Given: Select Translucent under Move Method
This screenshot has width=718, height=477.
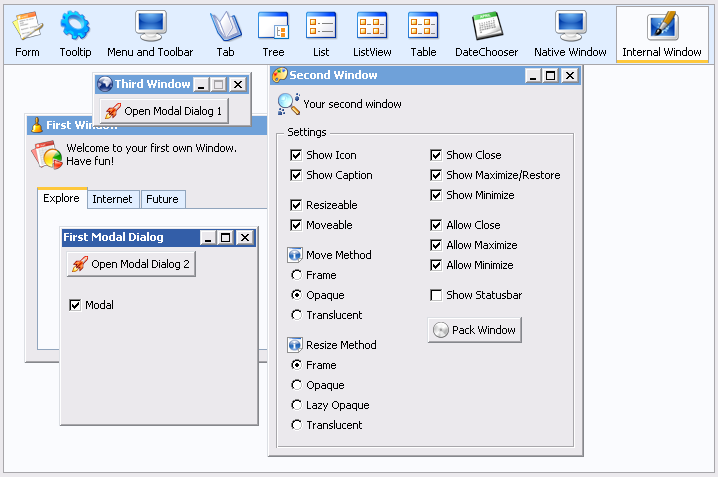Looking at the screenshot, I should [297, 315].
